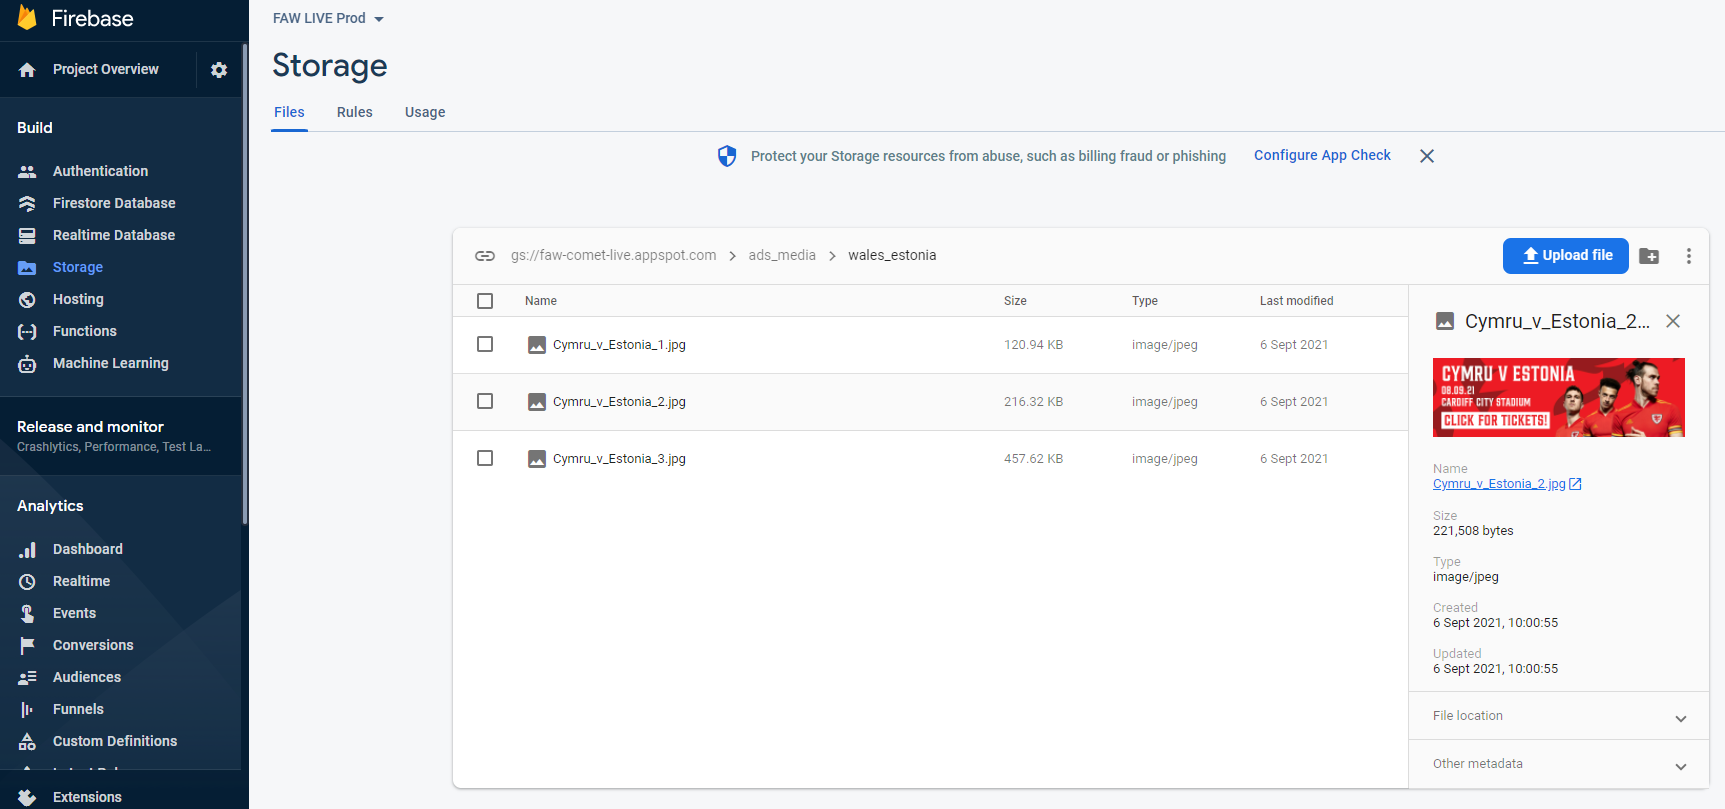Expand the File location section
This screenshot has width=1725, height=809.
pyautogui.click(x=1558, y=716)
